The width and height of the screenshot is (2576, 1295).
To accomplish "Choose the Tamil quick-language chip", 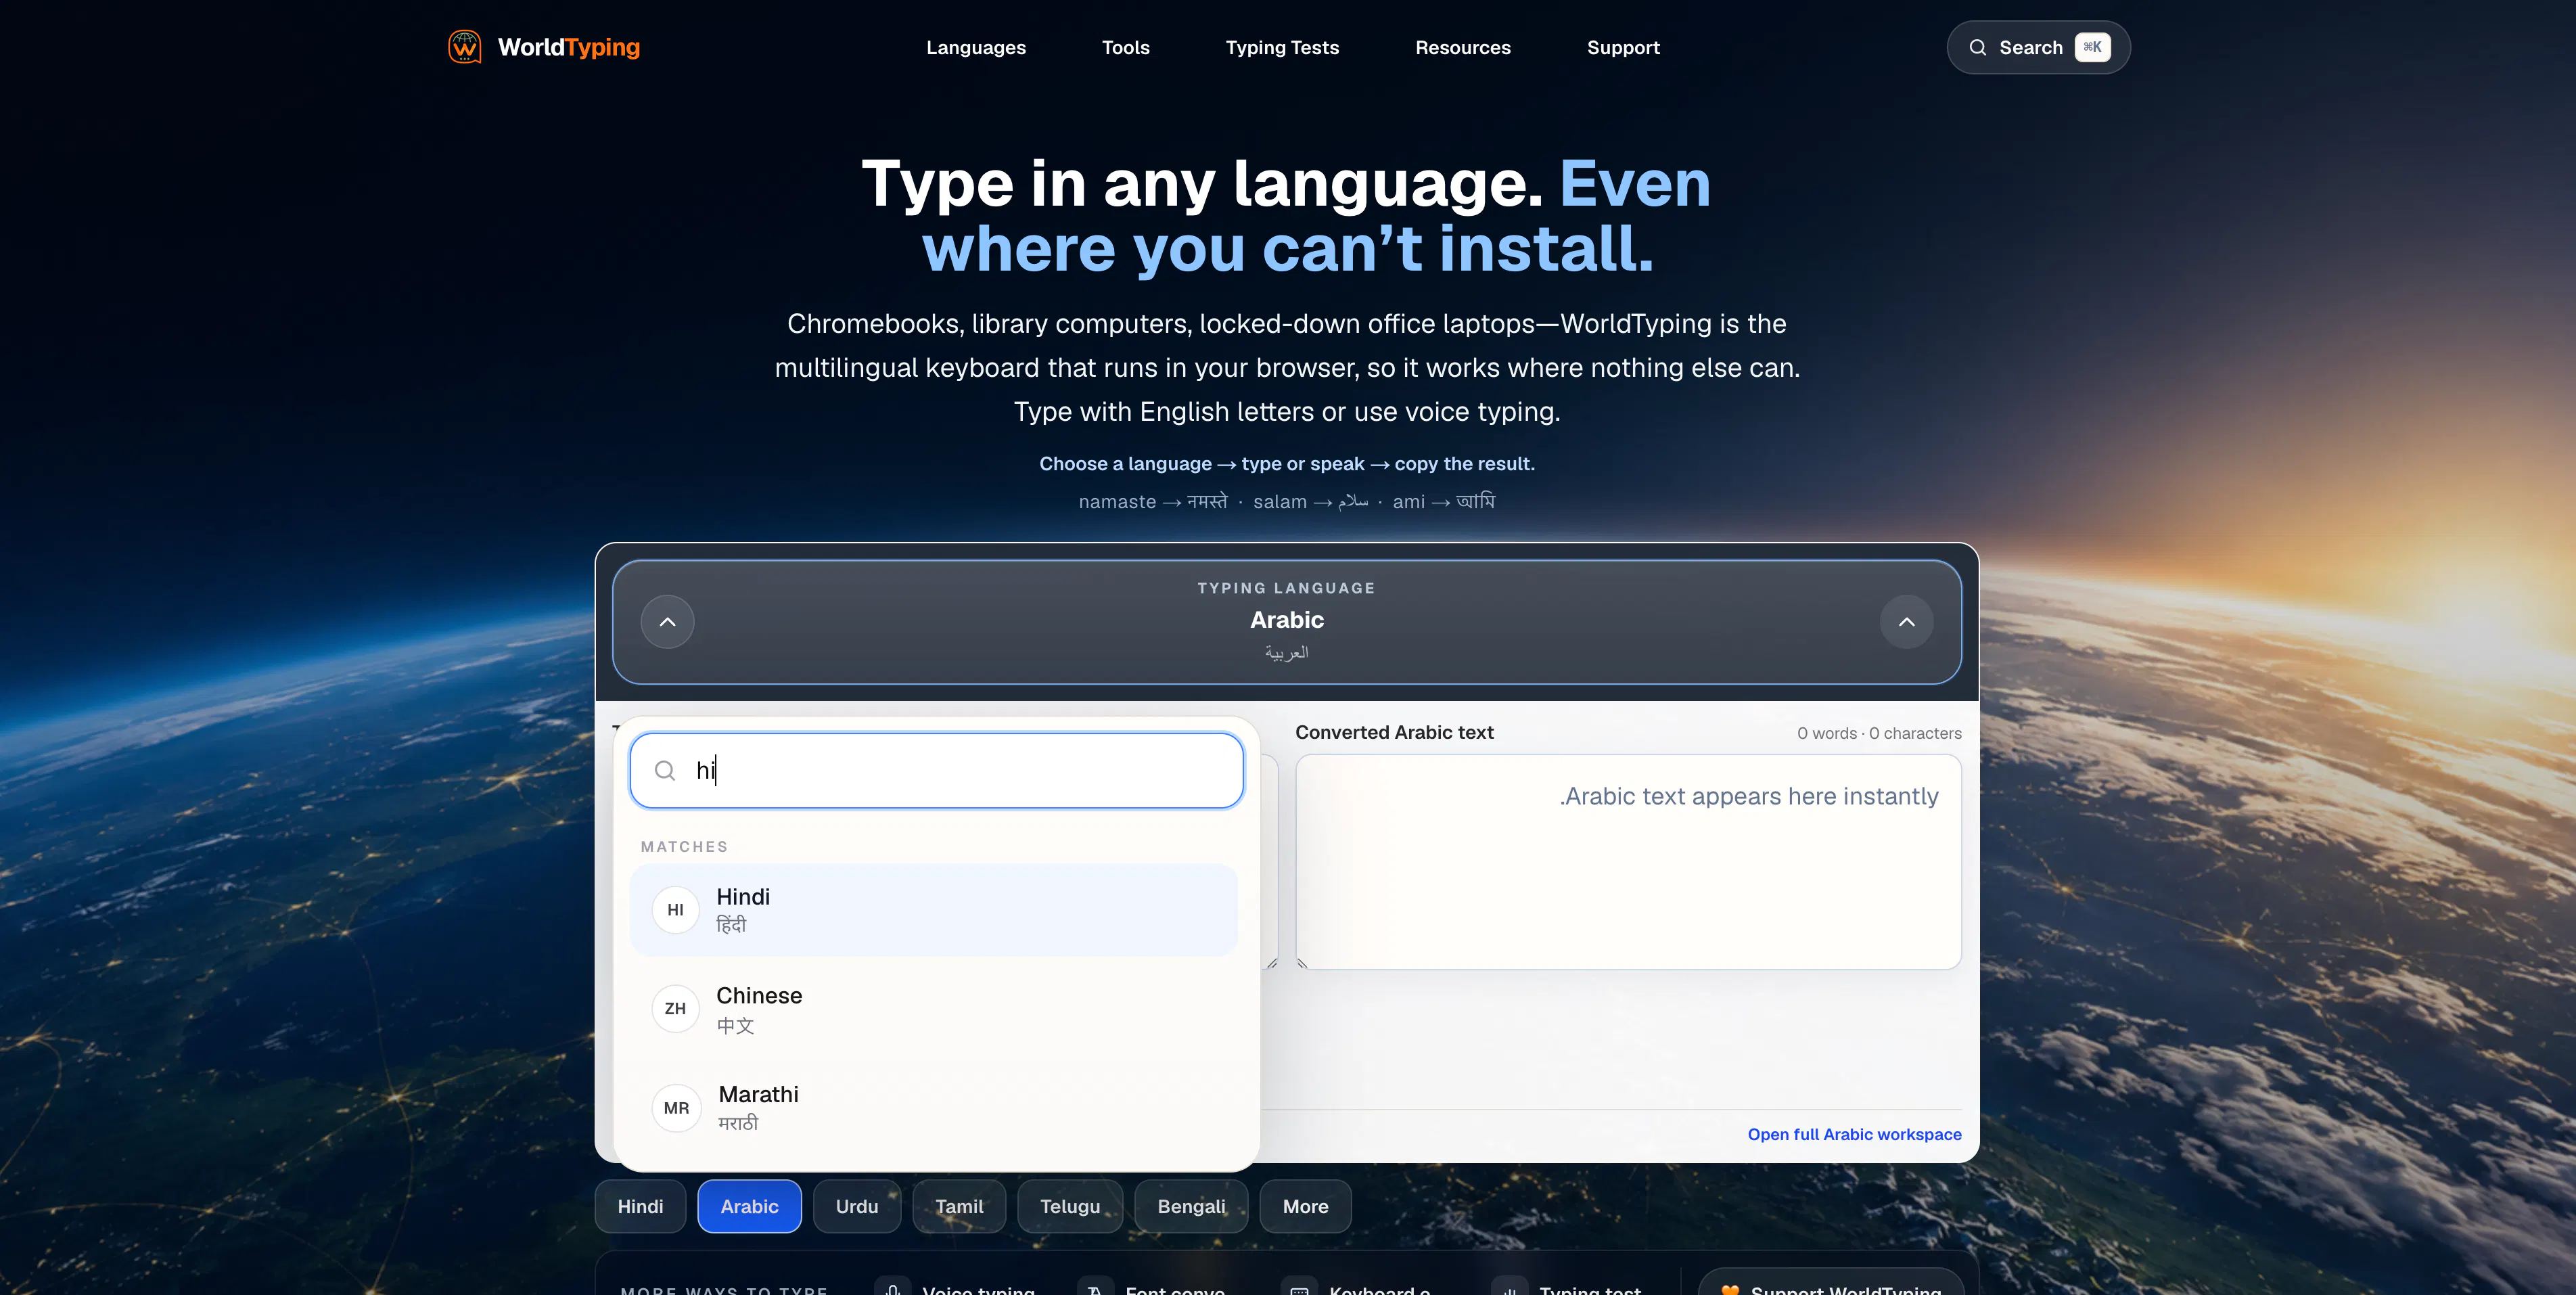I will 959,1206.
